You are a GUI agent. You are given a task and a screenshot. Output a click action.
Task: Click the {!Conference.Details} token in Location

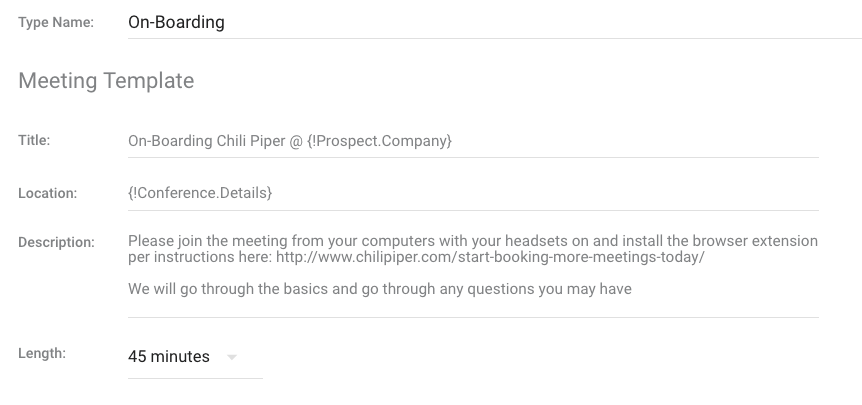201,193
